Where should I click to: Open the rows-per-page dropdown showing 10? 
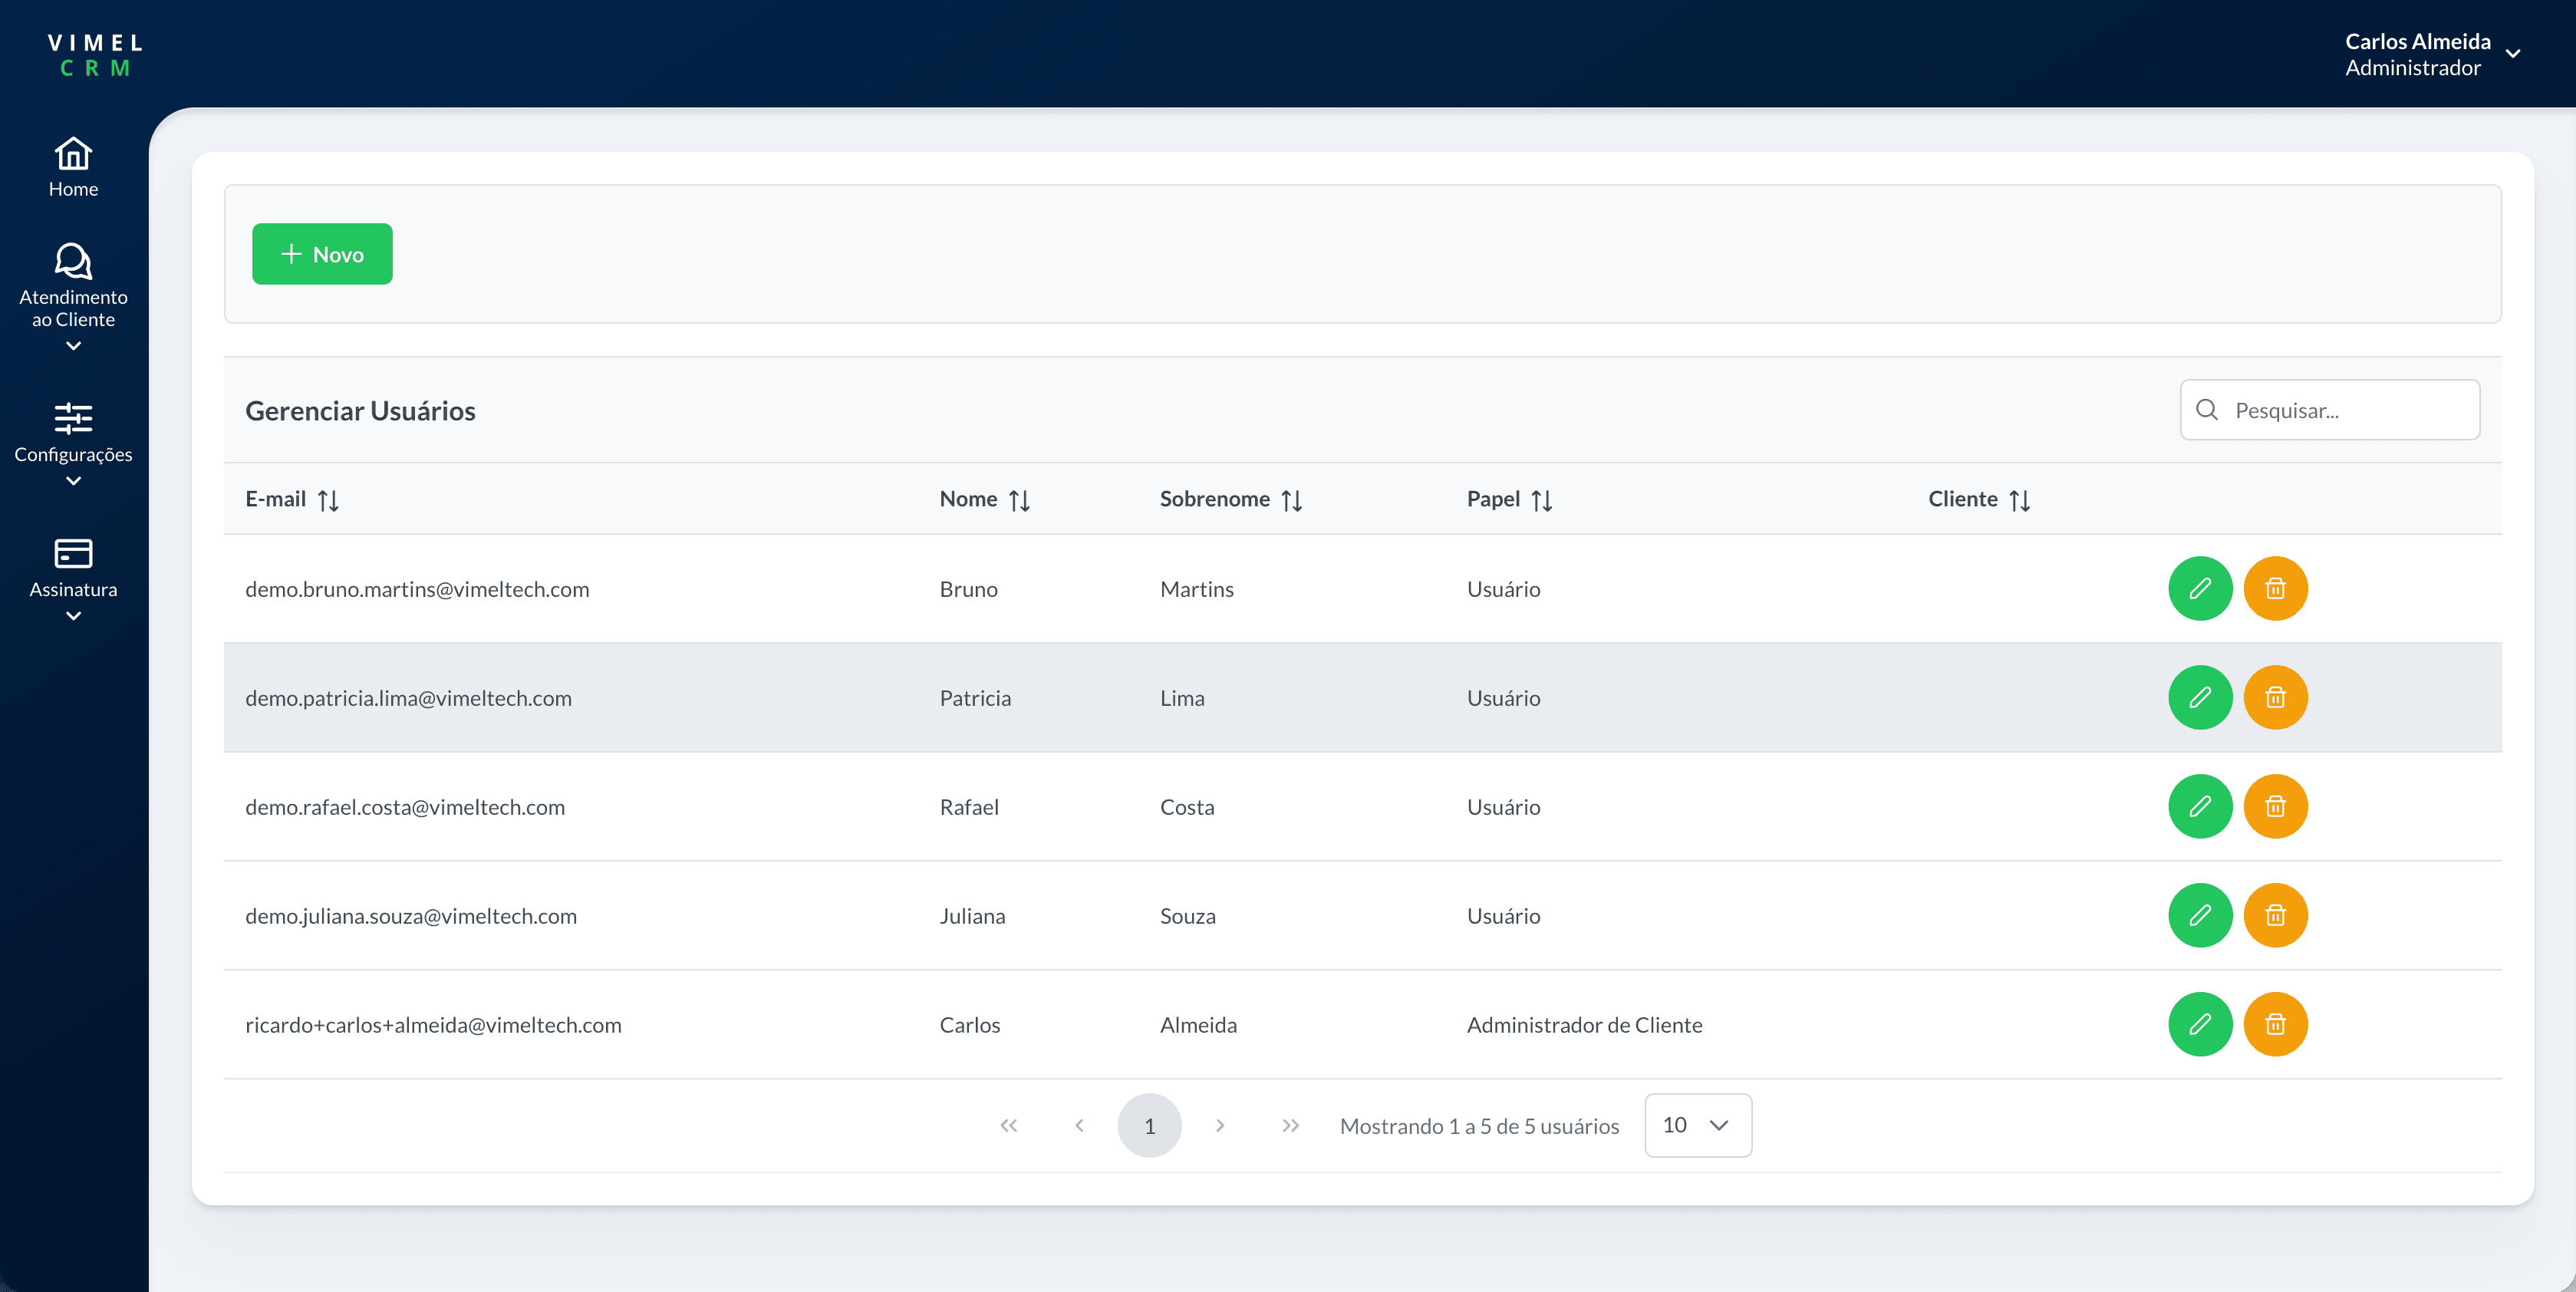tap(1697, 1125)
